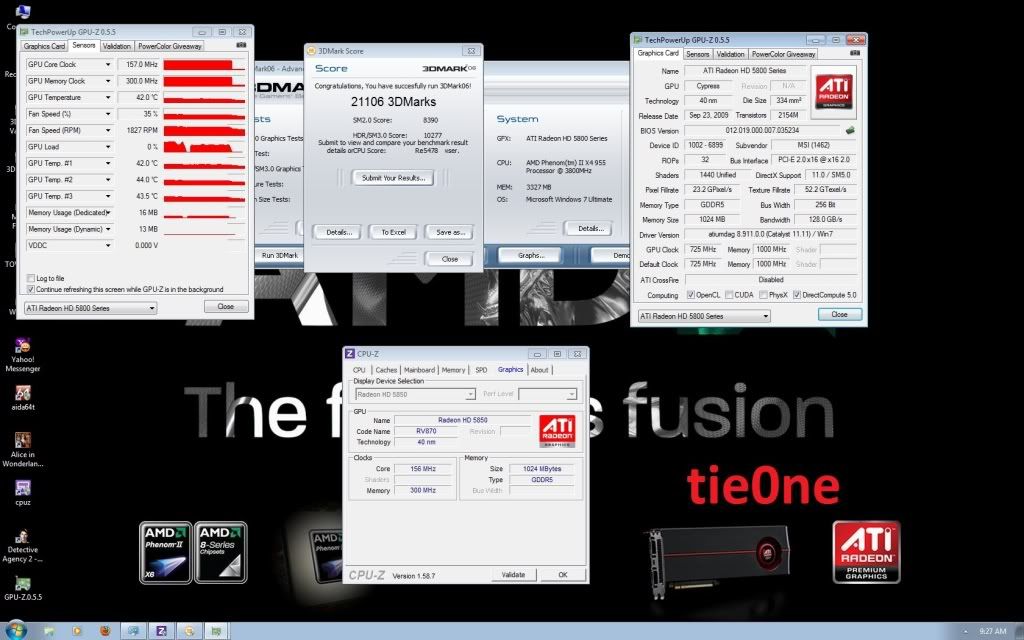The height and width of the screenshot is (640, 1024).
Task: Open the GPU Temperature sensor dropdown
Action: 108,97
